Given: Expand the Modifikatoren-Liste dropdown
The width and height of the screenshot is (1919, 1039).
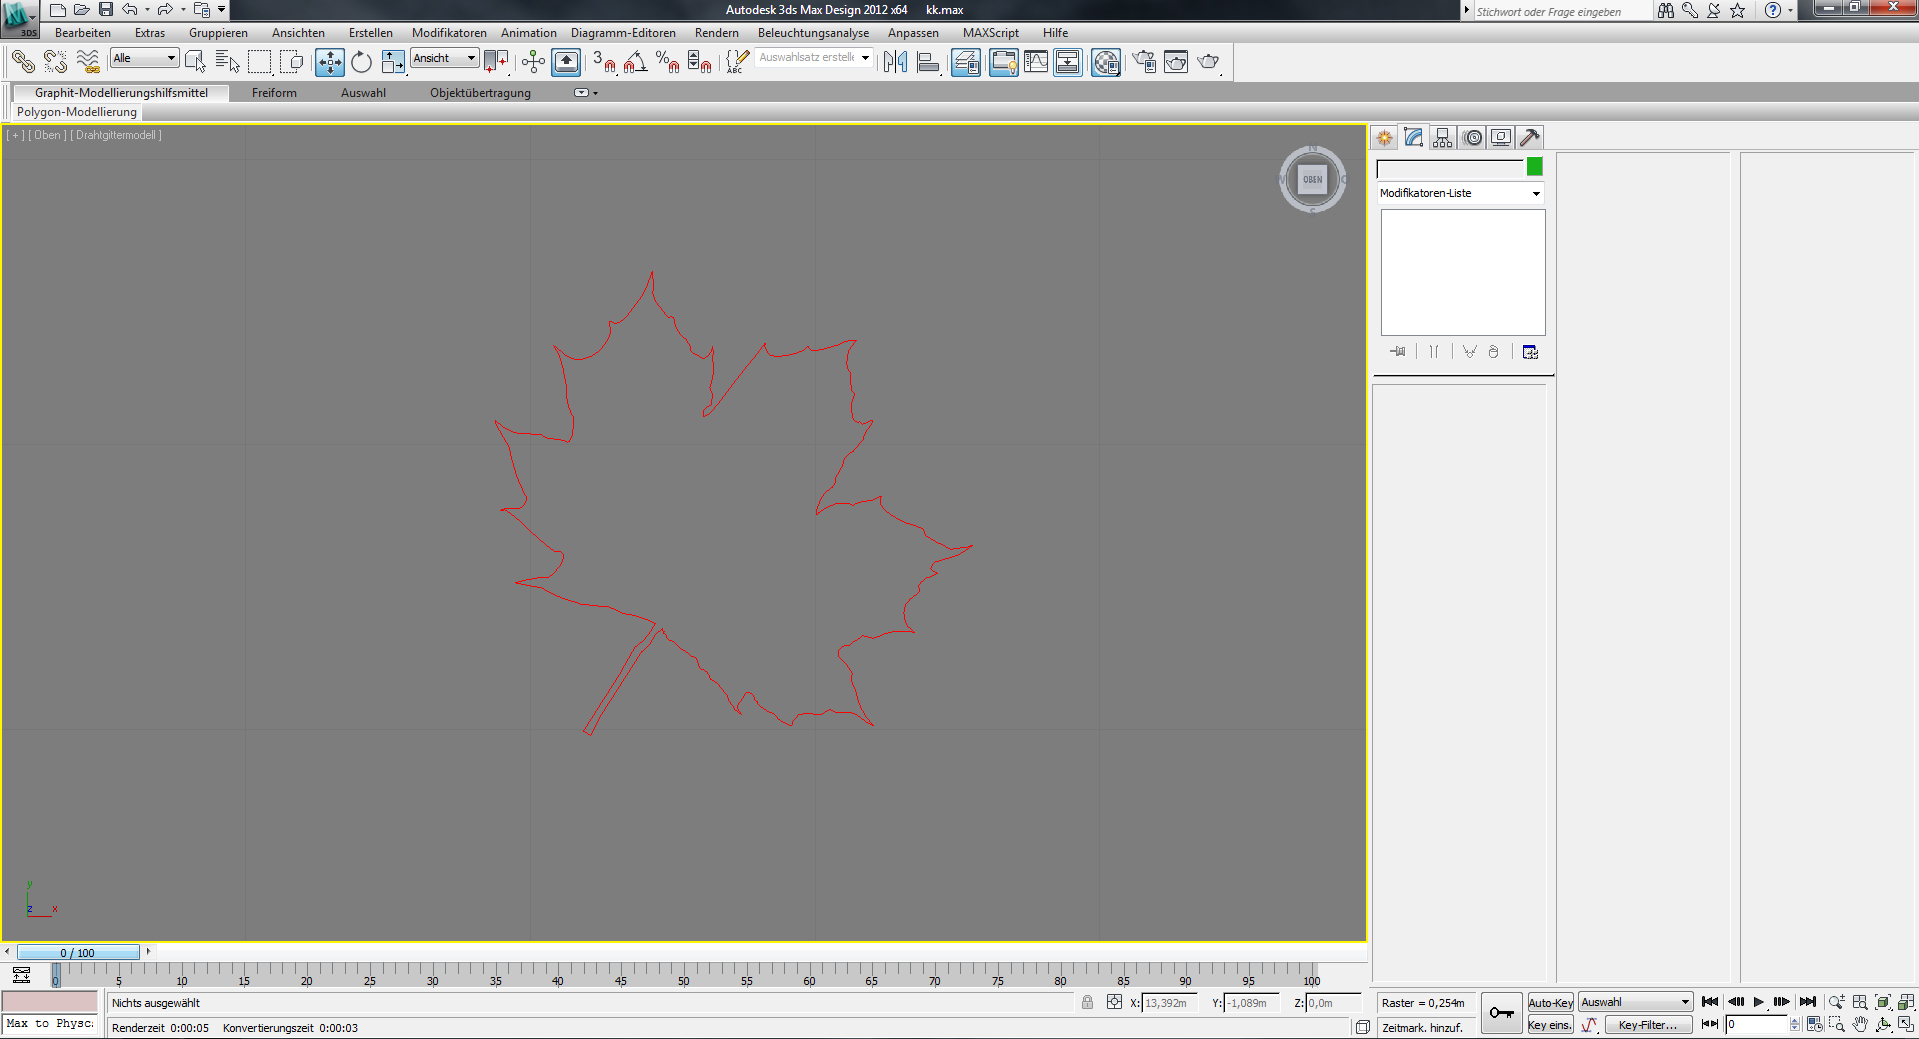Looking at the screenshot, I should pos(1460,193).
